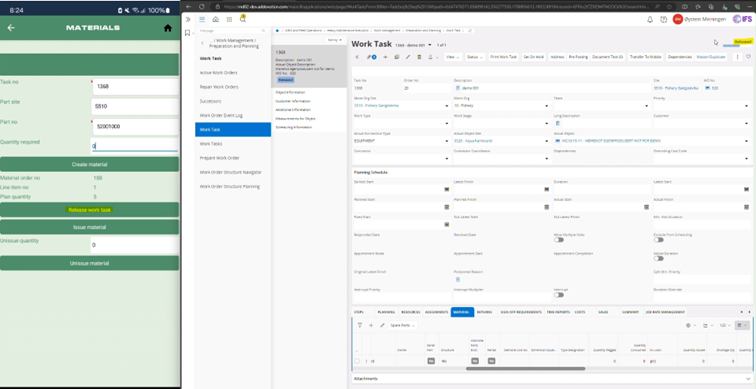Expand the Status dropdown in toolbar
This screenshot has height=389, width=756.
[x=474, y=57]
